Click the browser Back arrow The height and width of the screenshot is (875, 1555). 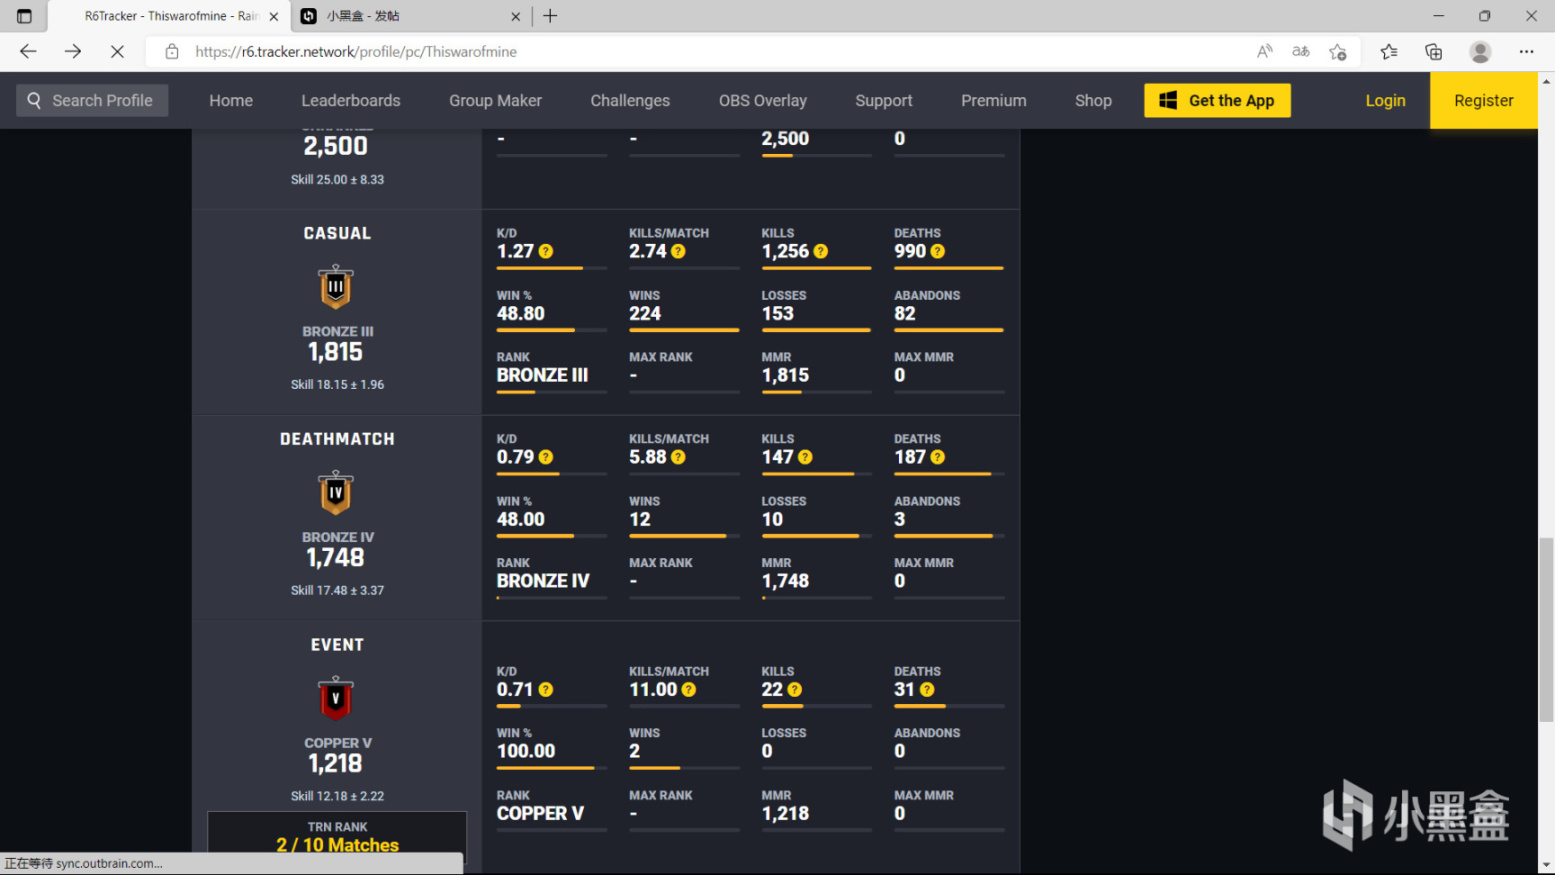pos(28,51)
